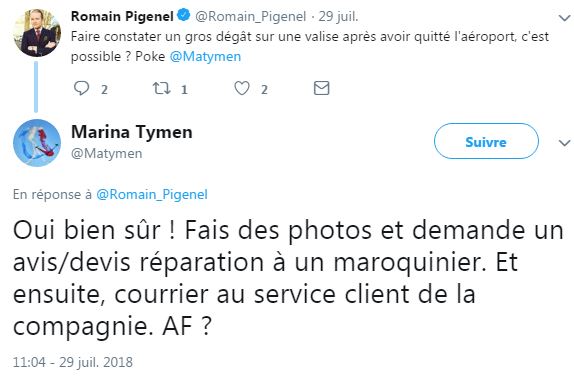The height and width of the screenshot is (377, 574).
Task: Click @Romain_Pigenel link after En réponse à
Action: click(152, 194)
